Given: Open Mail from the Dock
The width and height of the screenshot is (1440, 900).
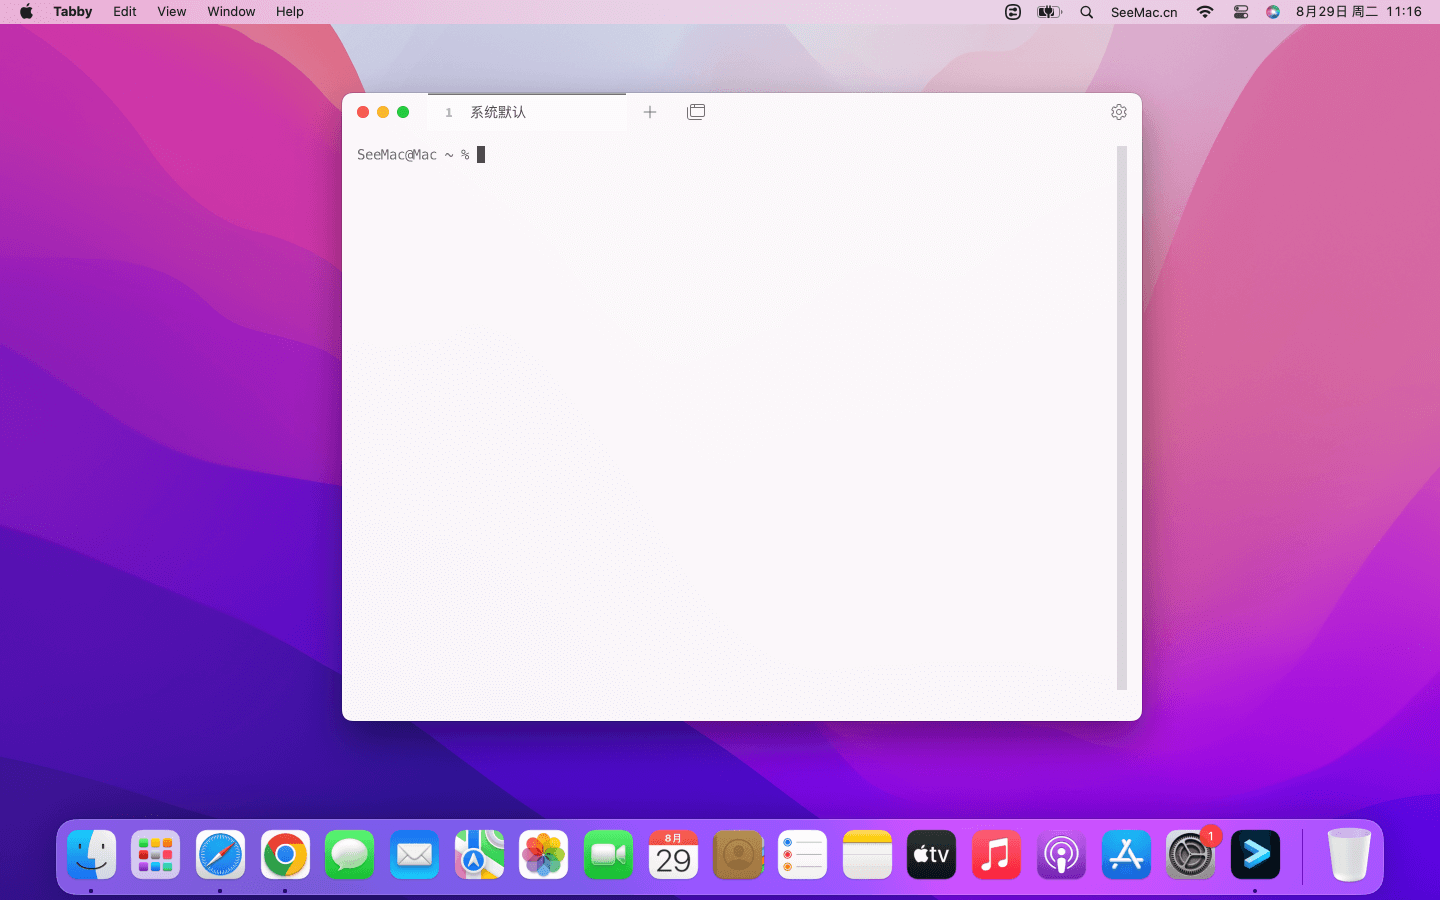Looking at the screenshot, I should [414, 855].
